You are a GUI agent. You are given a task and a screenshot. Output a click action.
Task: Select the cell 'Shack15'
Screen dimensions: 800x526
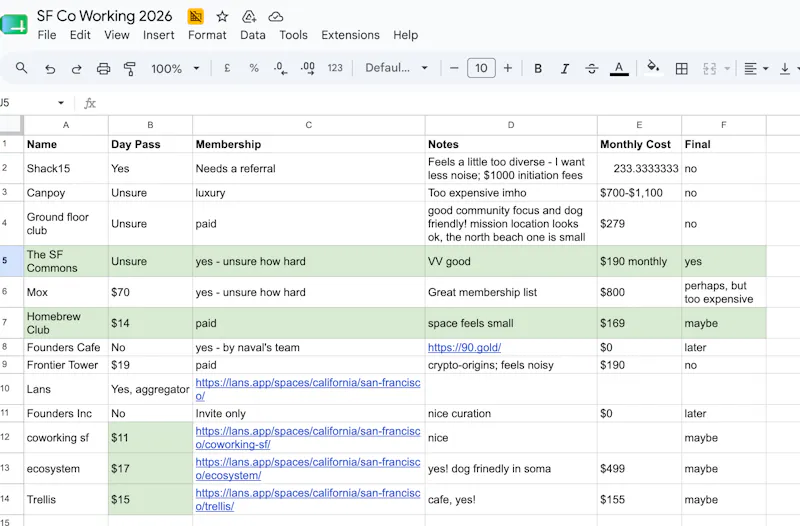click(66, 168)
